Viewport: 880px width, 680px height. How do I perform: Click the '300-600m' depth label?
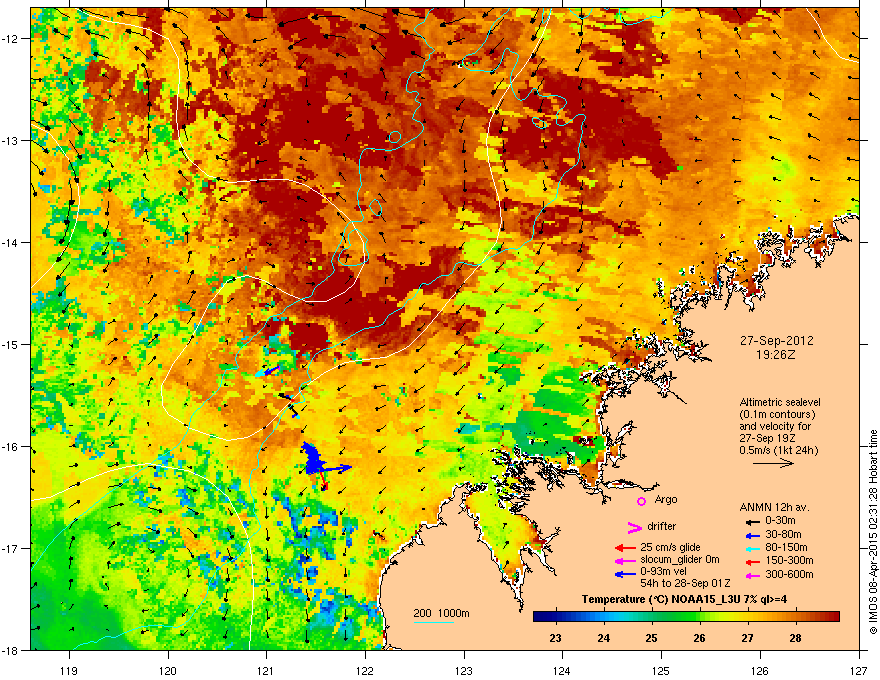click(x=789, y=575)
